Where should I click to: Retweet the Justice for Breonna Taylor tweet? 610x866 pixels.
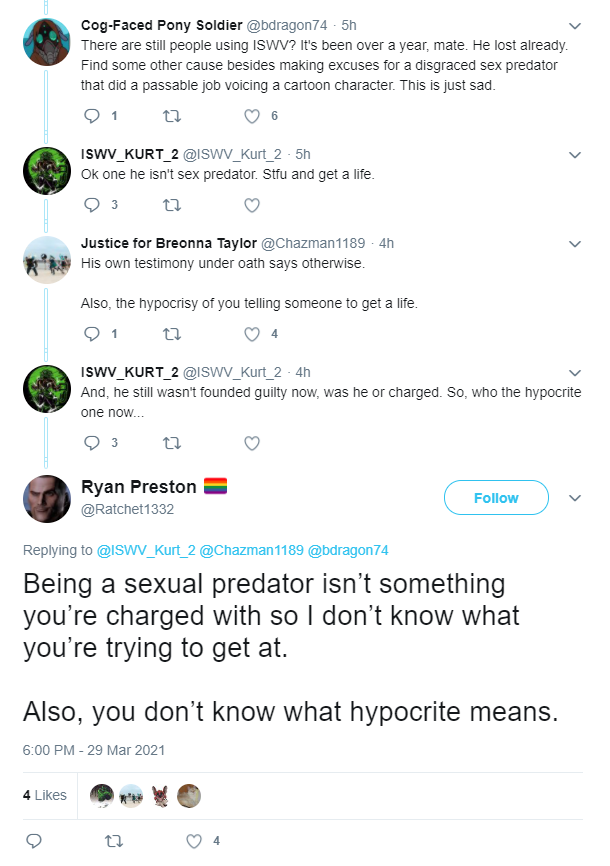coord(172,334)
